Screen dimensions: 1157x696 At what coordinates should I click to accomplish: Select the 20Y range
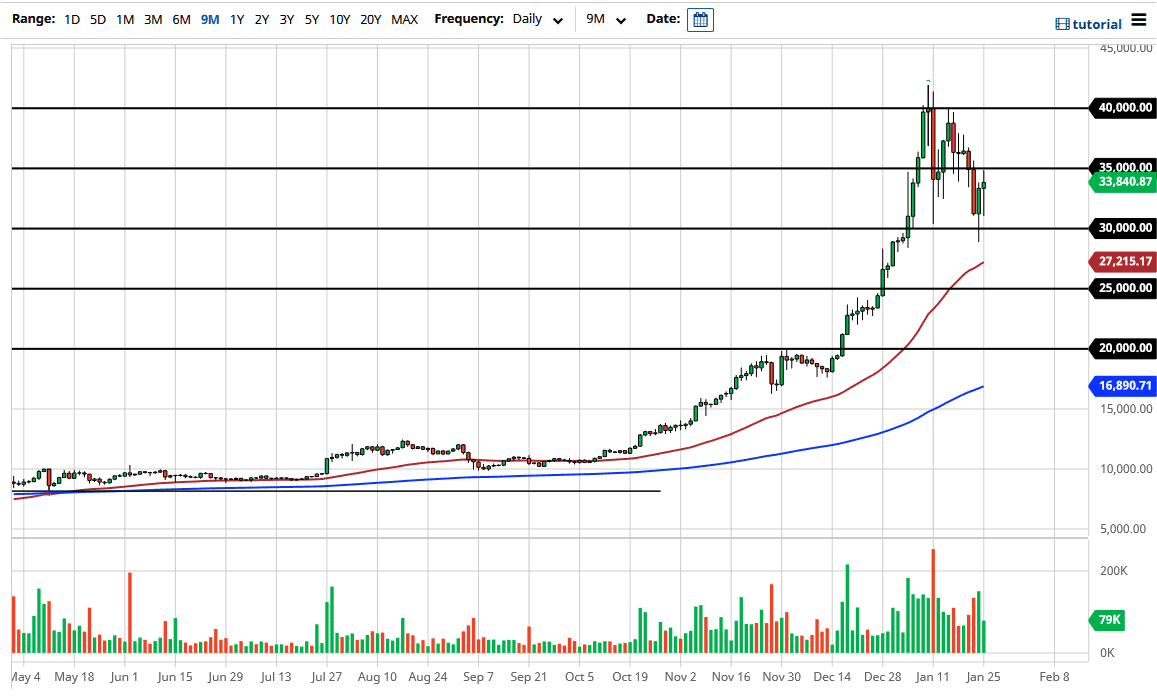[x=369, y=19]
